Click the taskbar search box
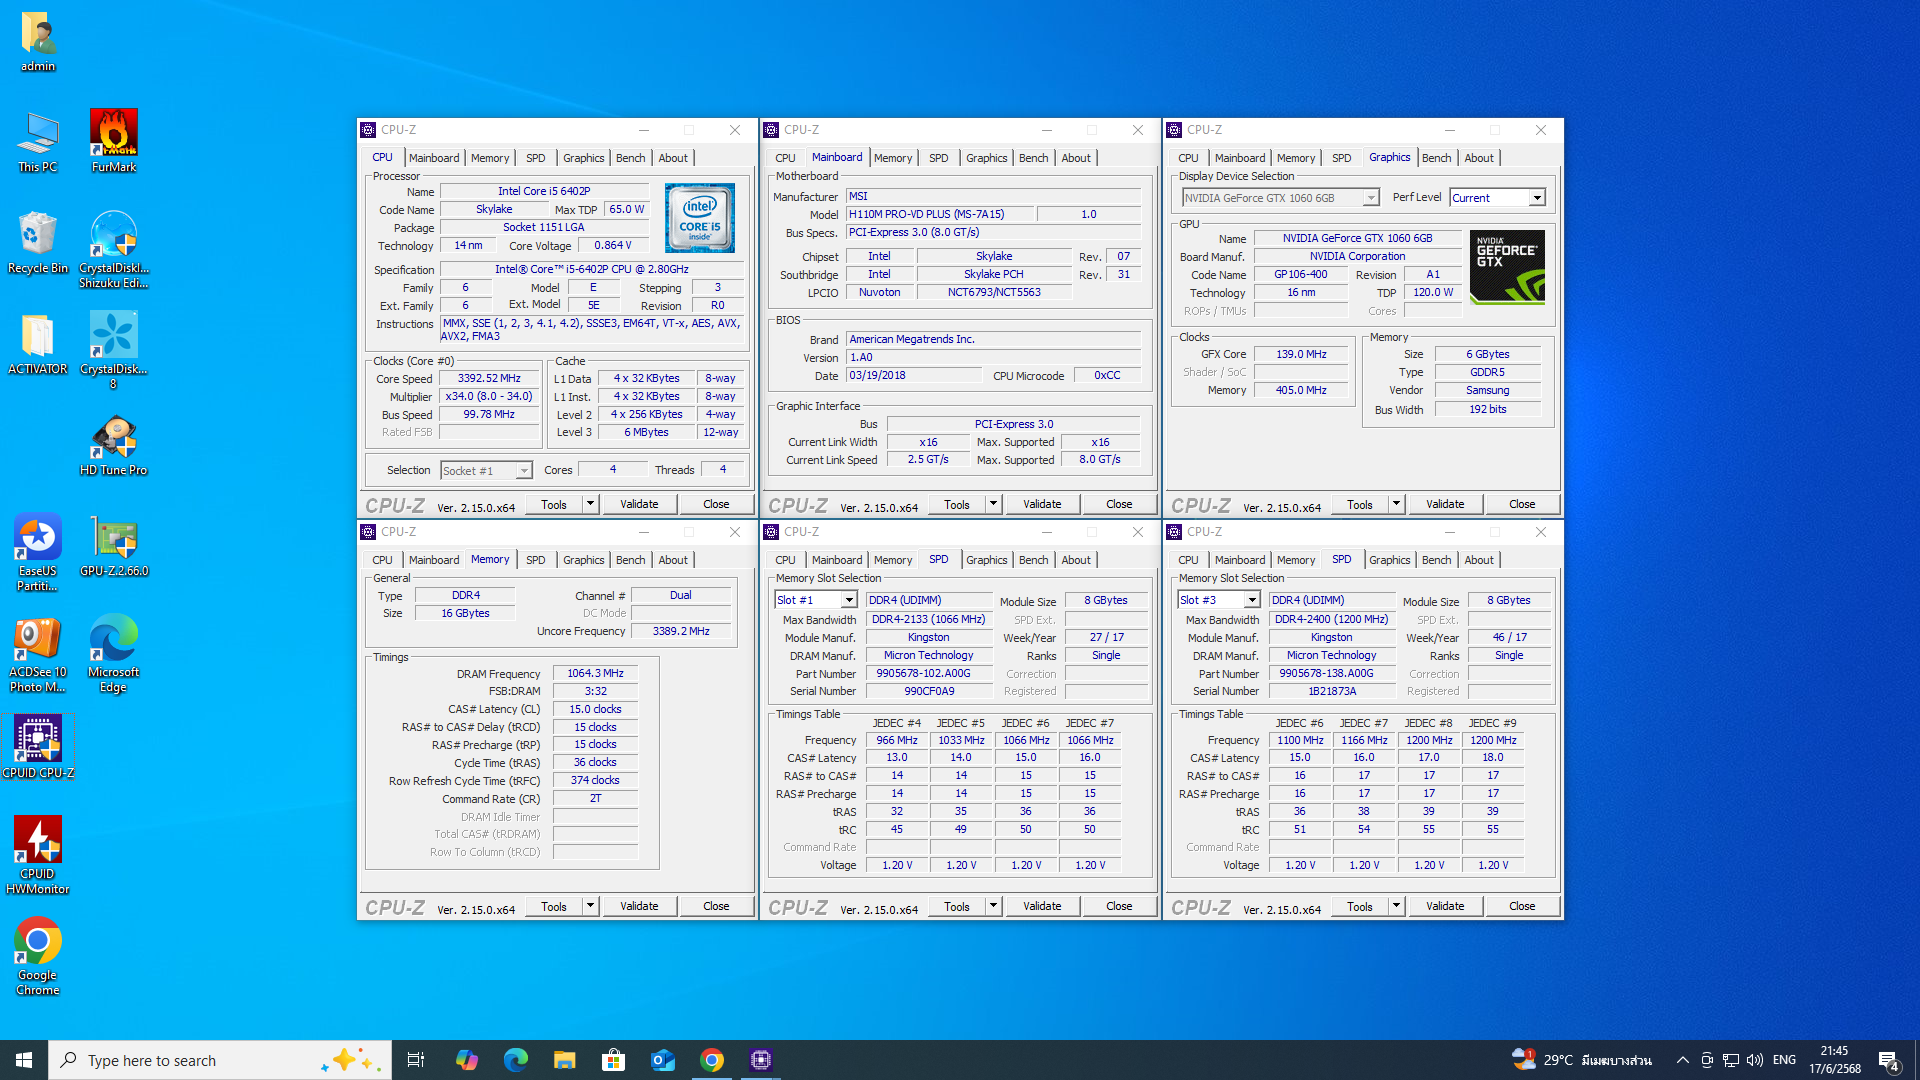The image size is (1920, 1080). 220,1060
